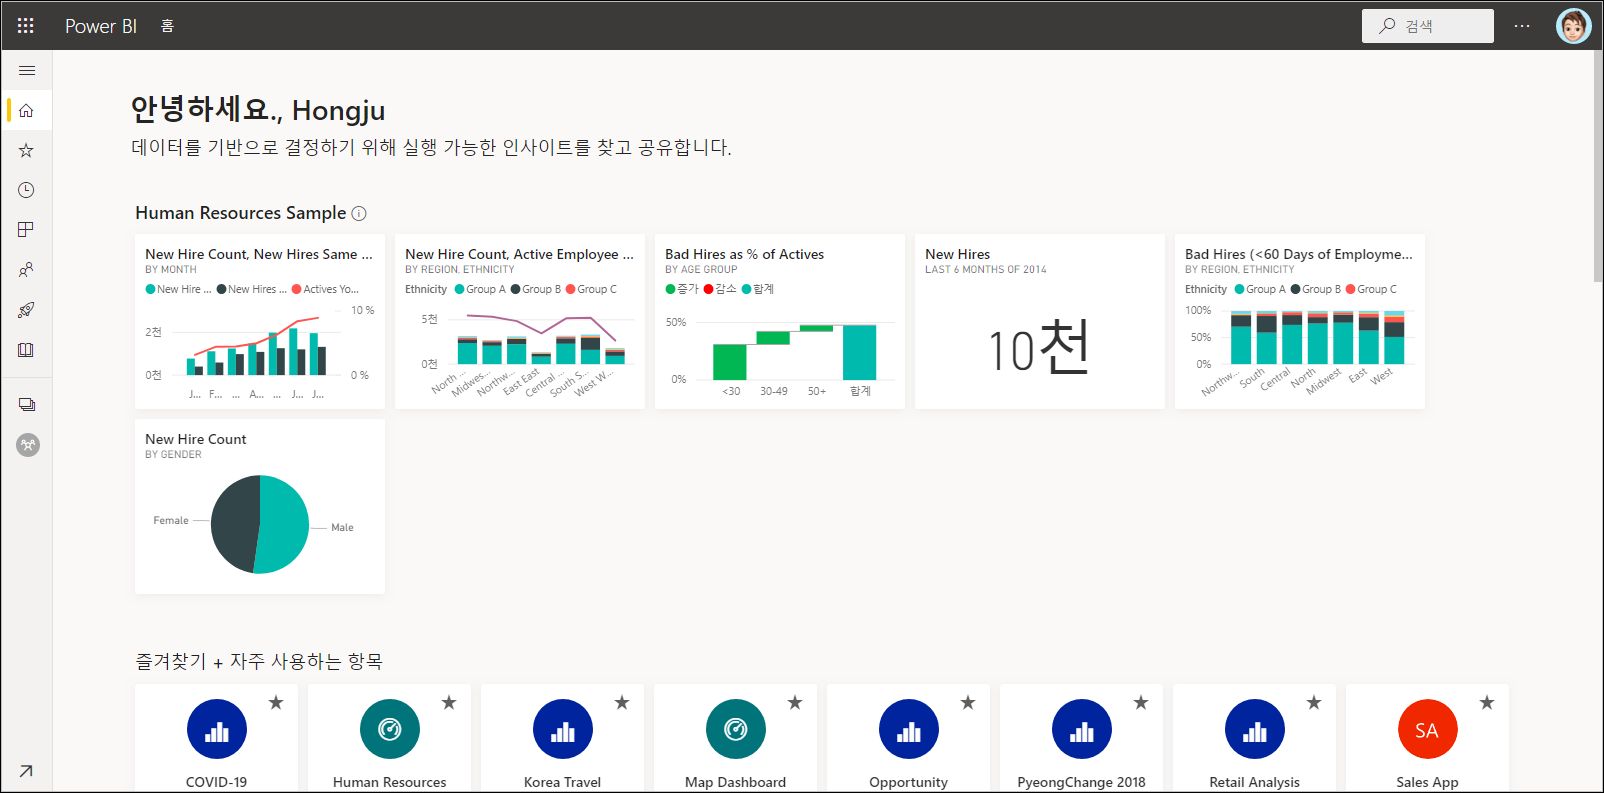Click the COVID-19 item name

coord(217,782)
